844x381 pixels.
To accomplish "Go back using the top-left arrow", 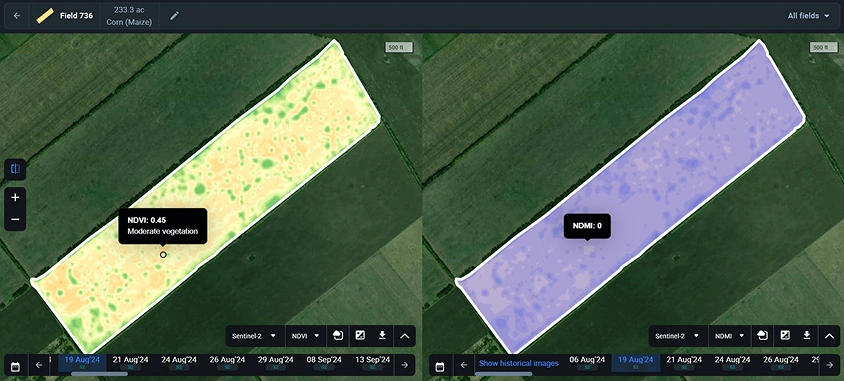I will coord(17,16).
